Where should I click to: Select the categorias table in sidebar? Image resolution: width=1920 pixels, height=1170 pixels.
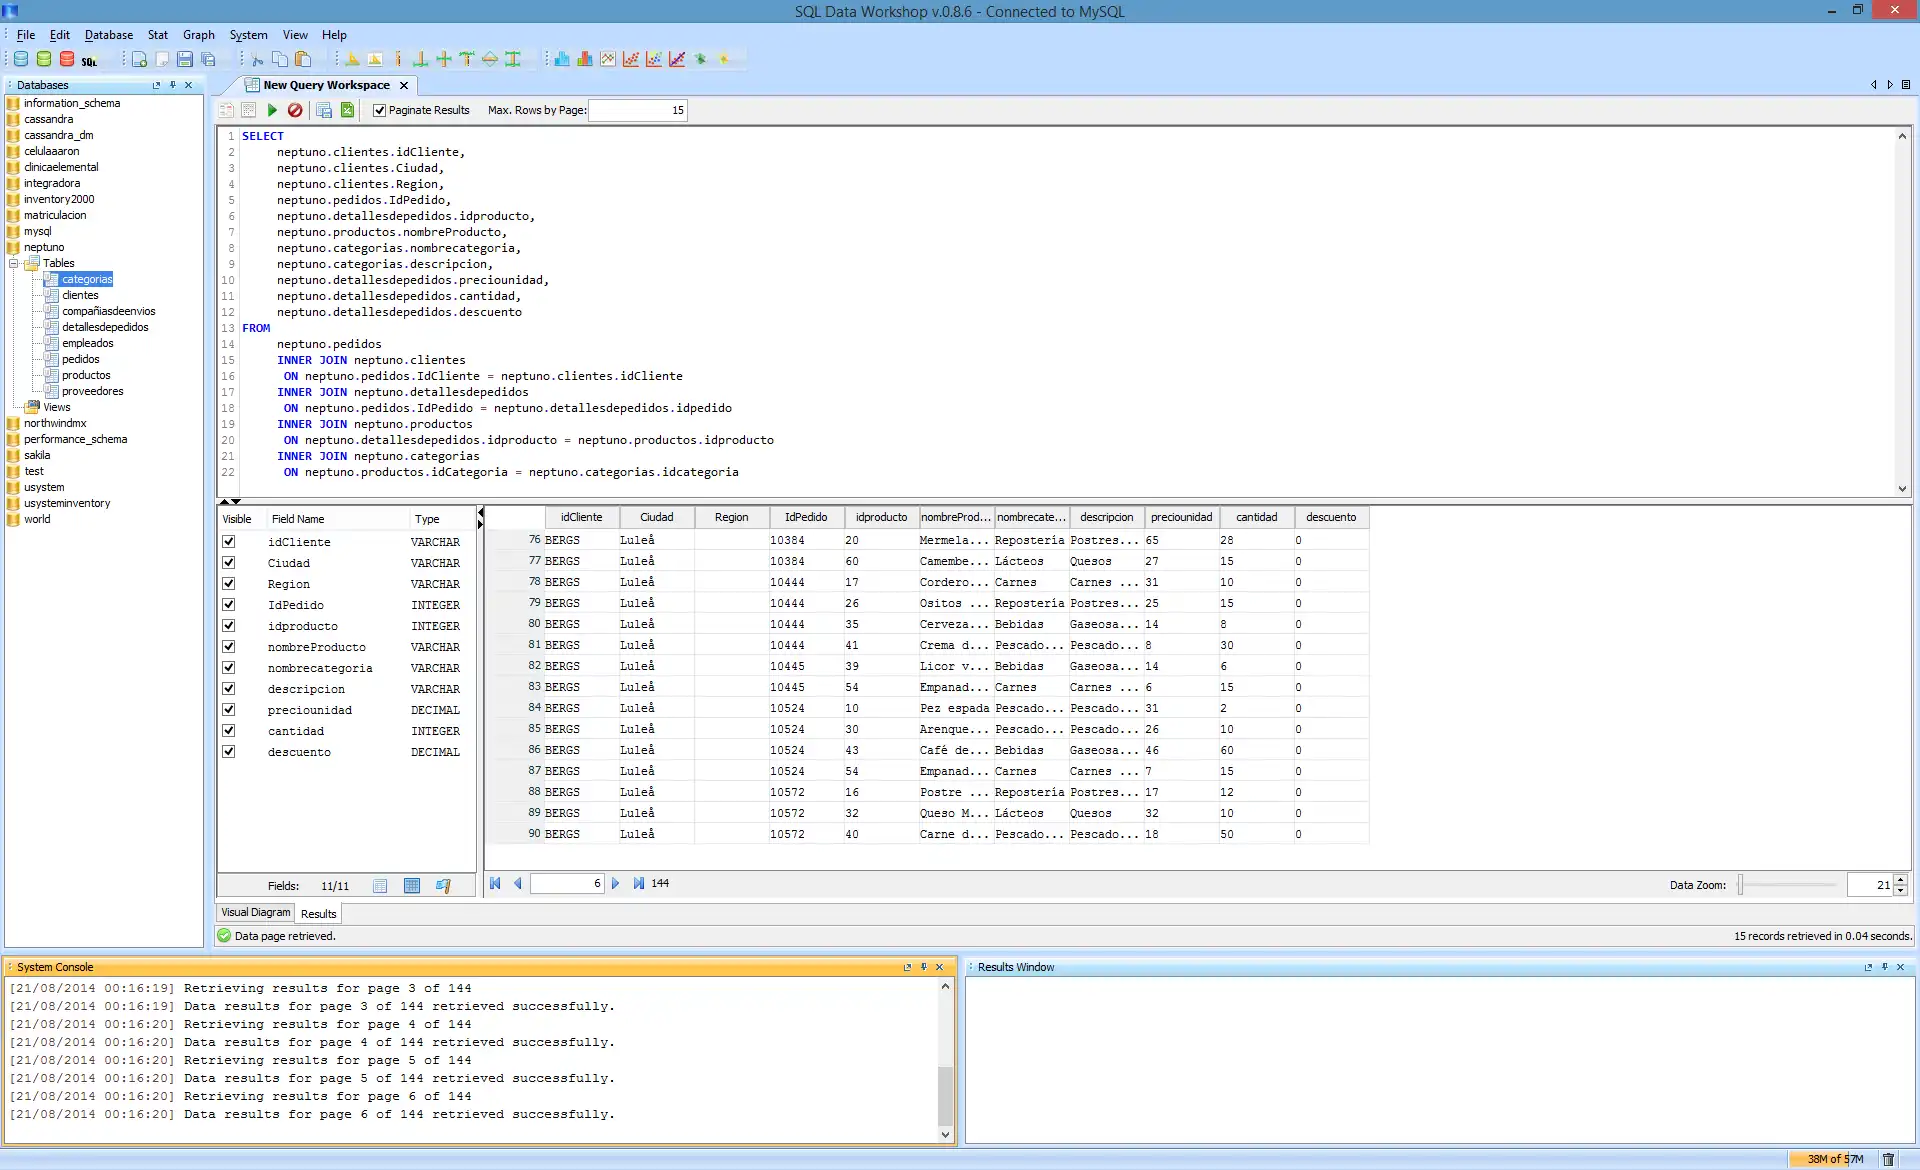coord(85,278)
